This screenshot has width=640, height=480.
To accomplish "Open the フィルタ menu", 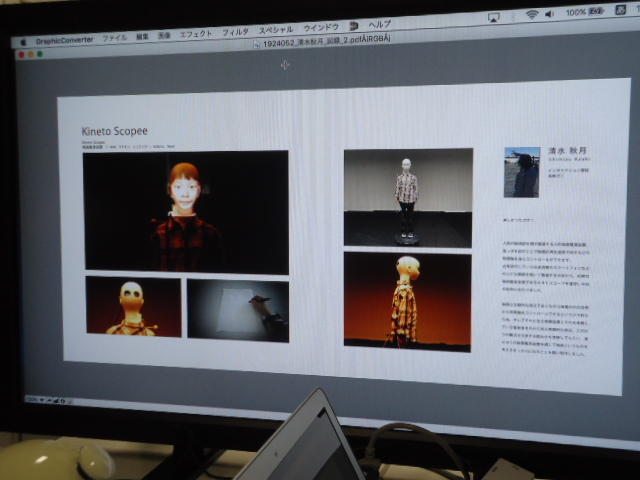I will 235,32.
